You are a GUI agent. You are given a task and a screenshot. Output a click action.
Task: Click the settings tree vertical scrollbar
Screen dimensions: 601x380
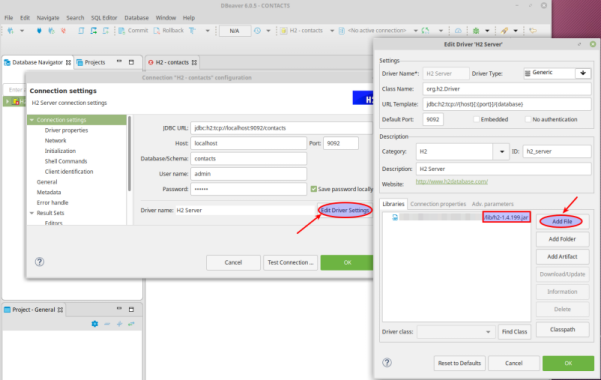(x=130, y=153)
